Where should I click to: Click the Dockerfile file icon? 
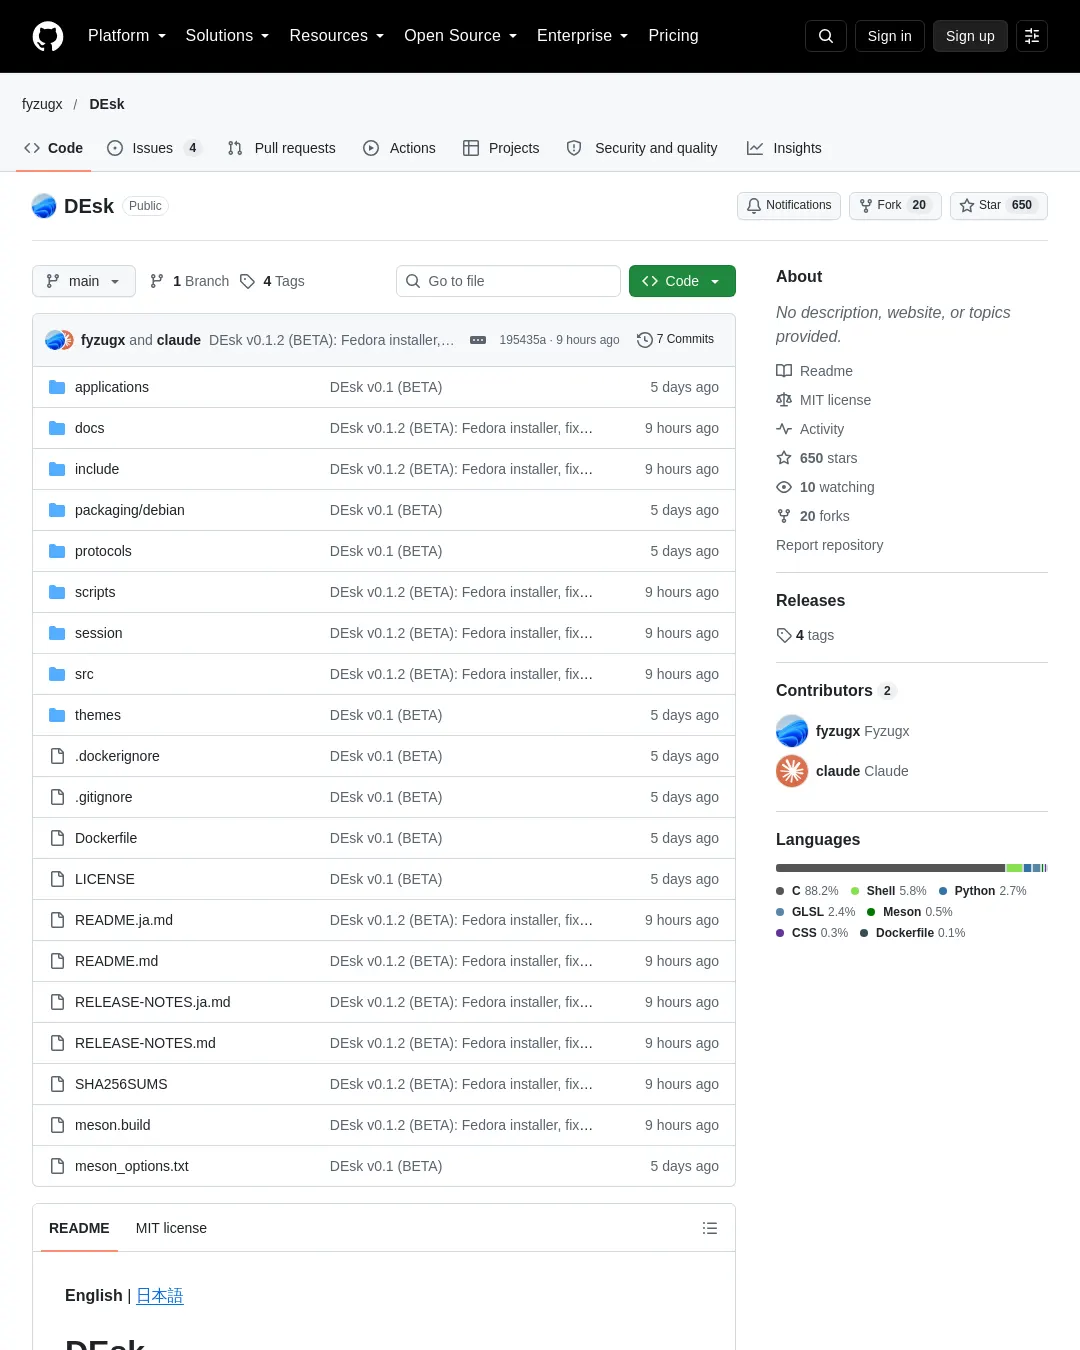[57, 838]
